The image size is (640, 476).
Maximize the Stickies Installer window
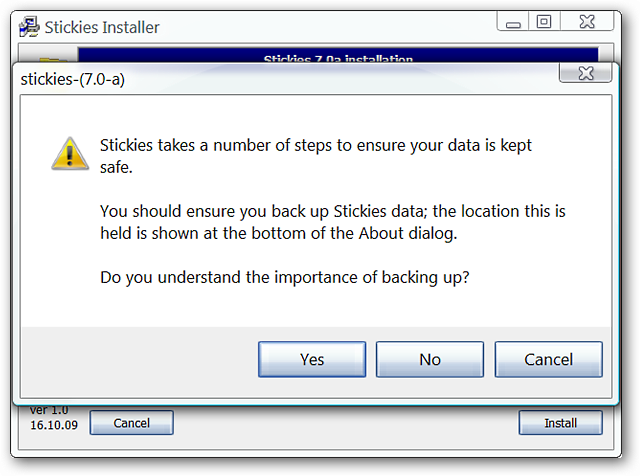click(x=544, y=22)
